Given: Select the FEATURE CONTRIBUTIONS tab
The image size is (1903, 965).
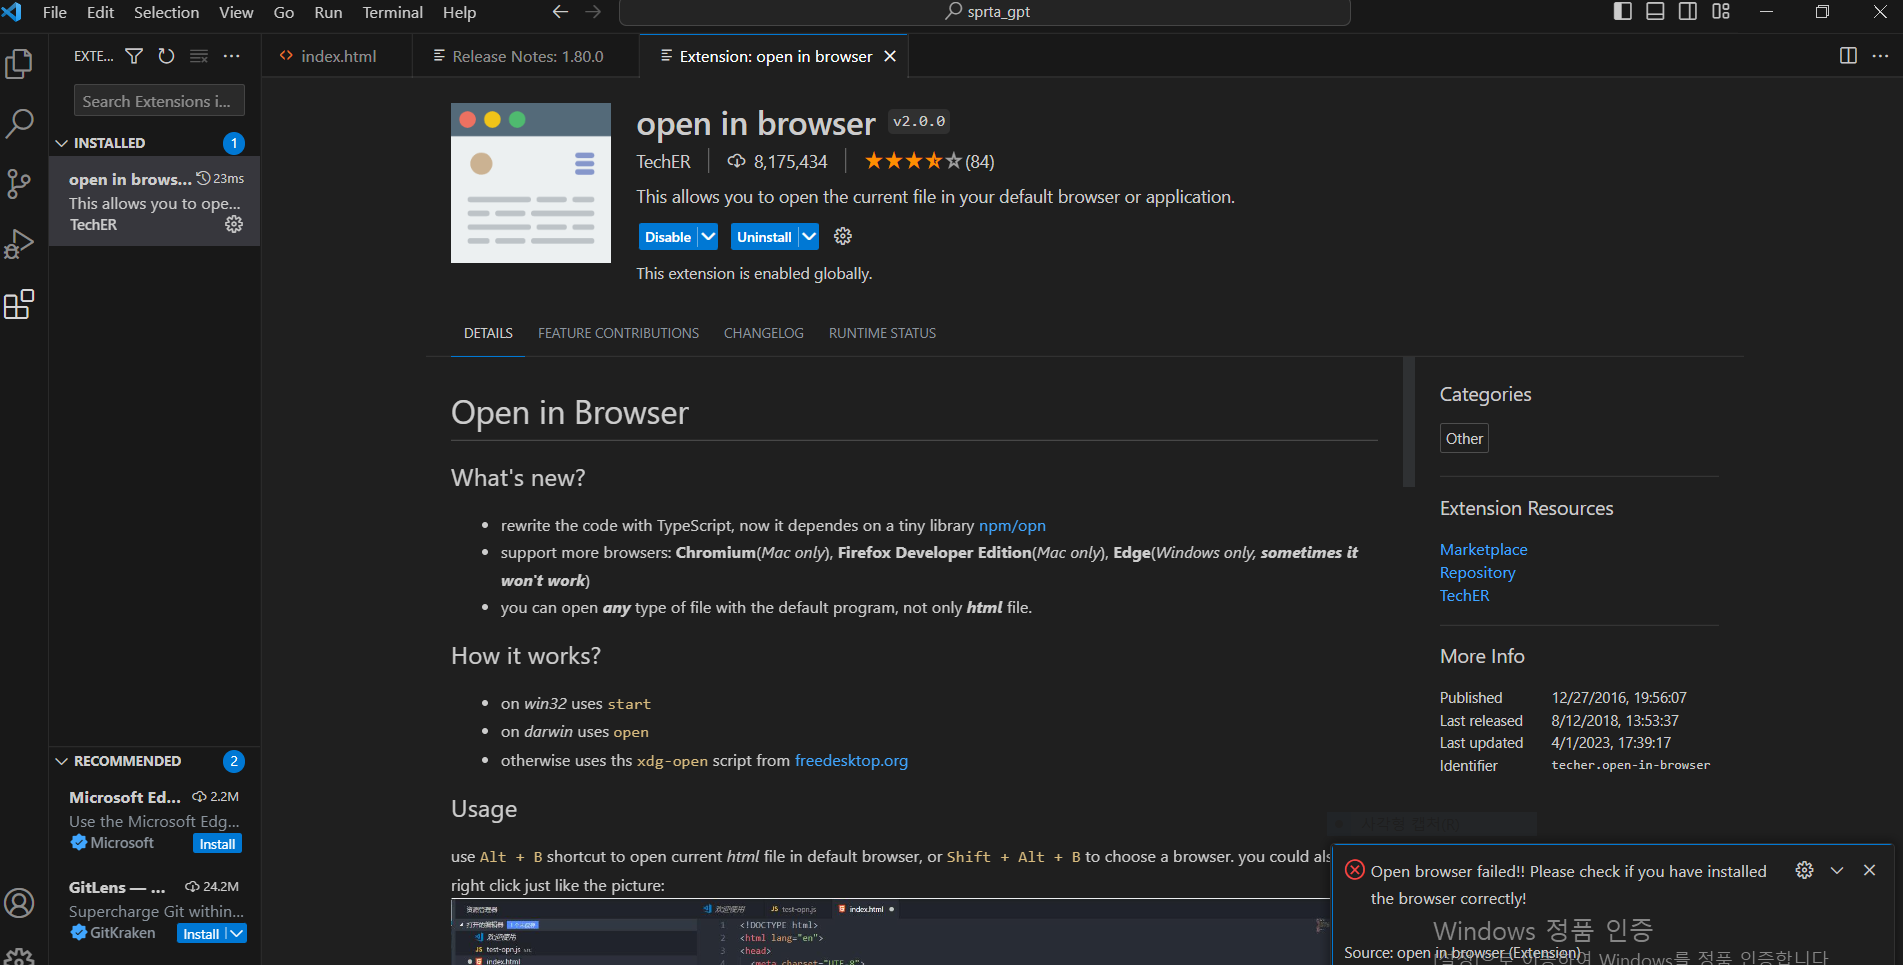Looking at the screenshot, I should tap(618, 333).
